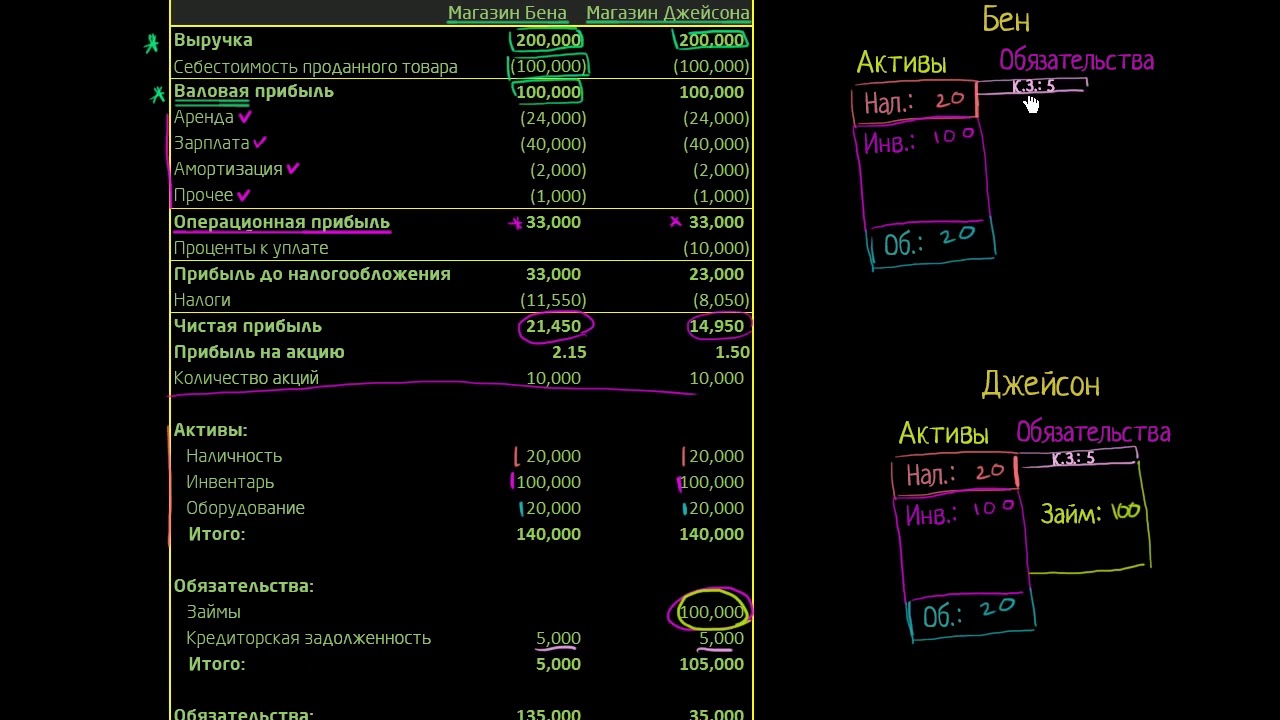Click the 'Бен' heading in diagram
Image resolution: width=1280 pixels, height=720 pixels.
tap(1005, 20)
